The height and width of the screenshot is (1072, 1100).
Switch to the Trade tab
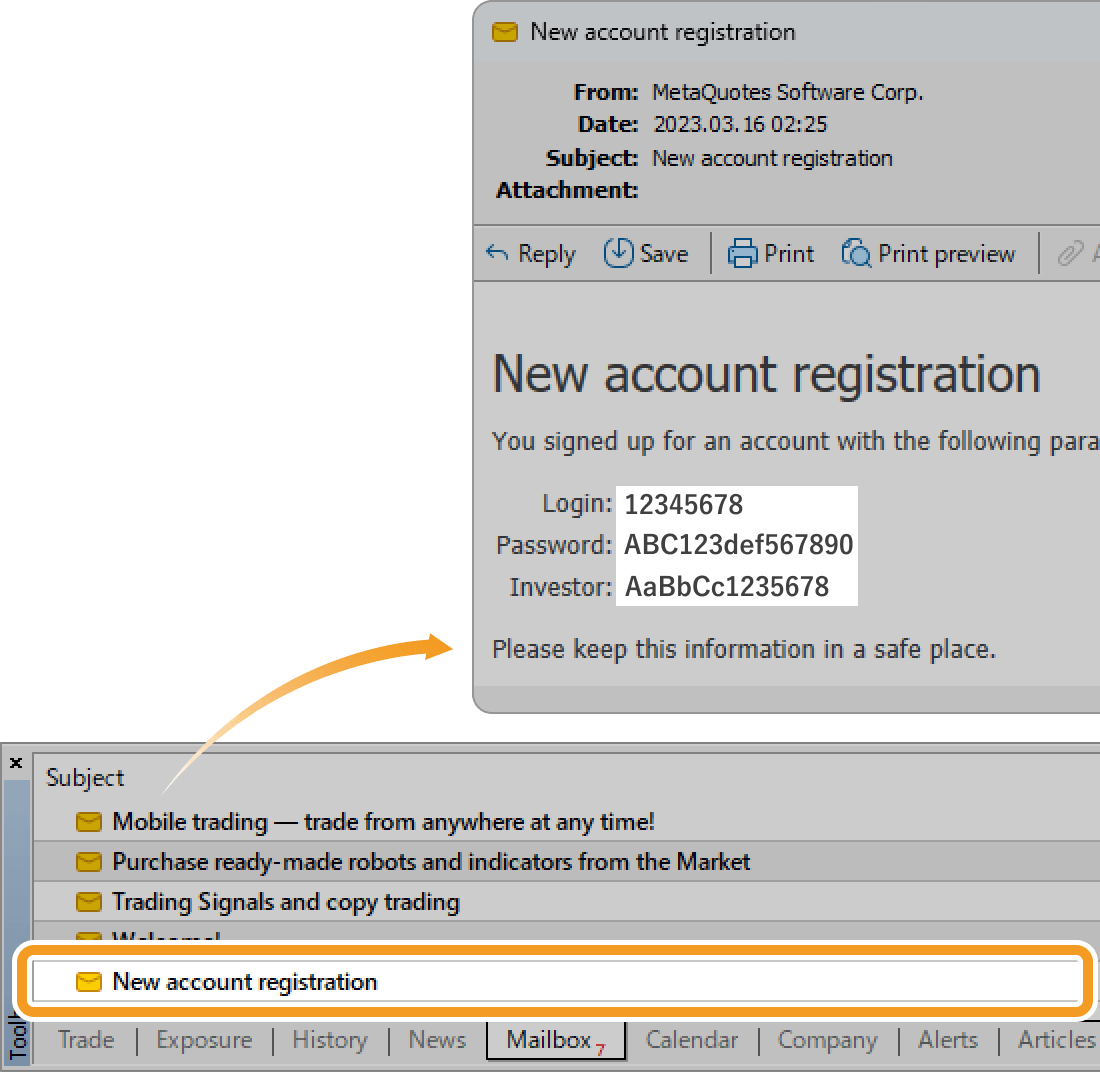point(86,1039)
